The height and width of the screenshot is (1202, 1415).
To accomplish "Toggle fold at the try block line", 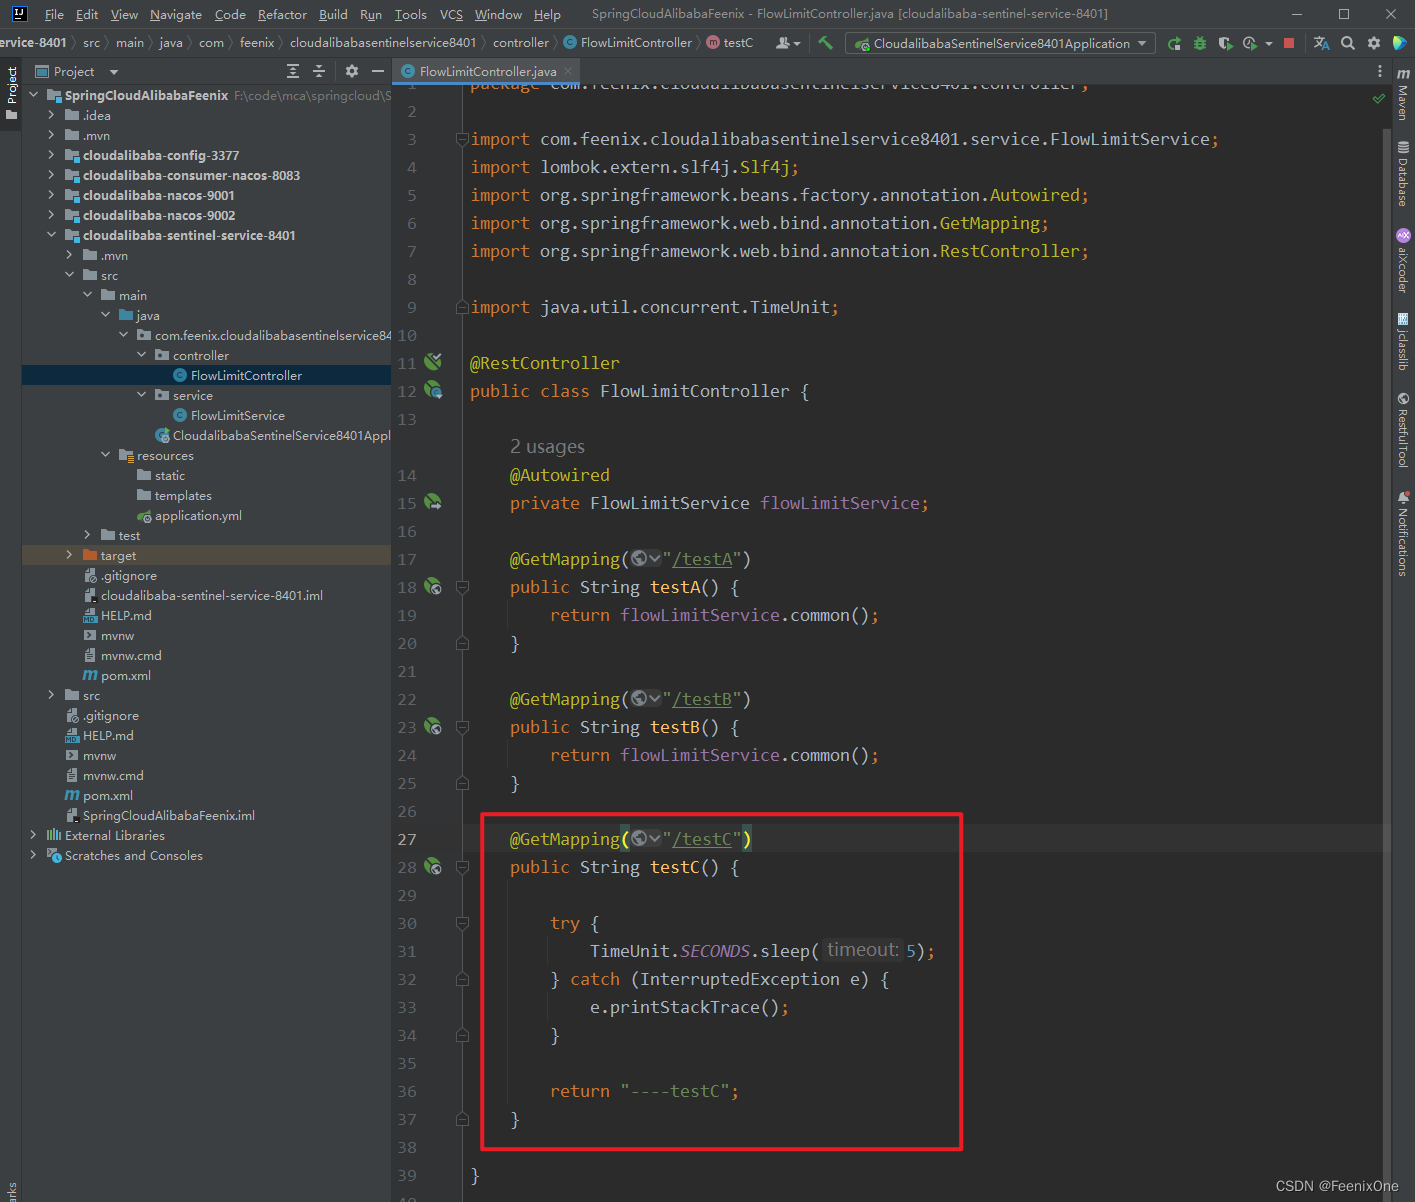I will click(462, 923).
